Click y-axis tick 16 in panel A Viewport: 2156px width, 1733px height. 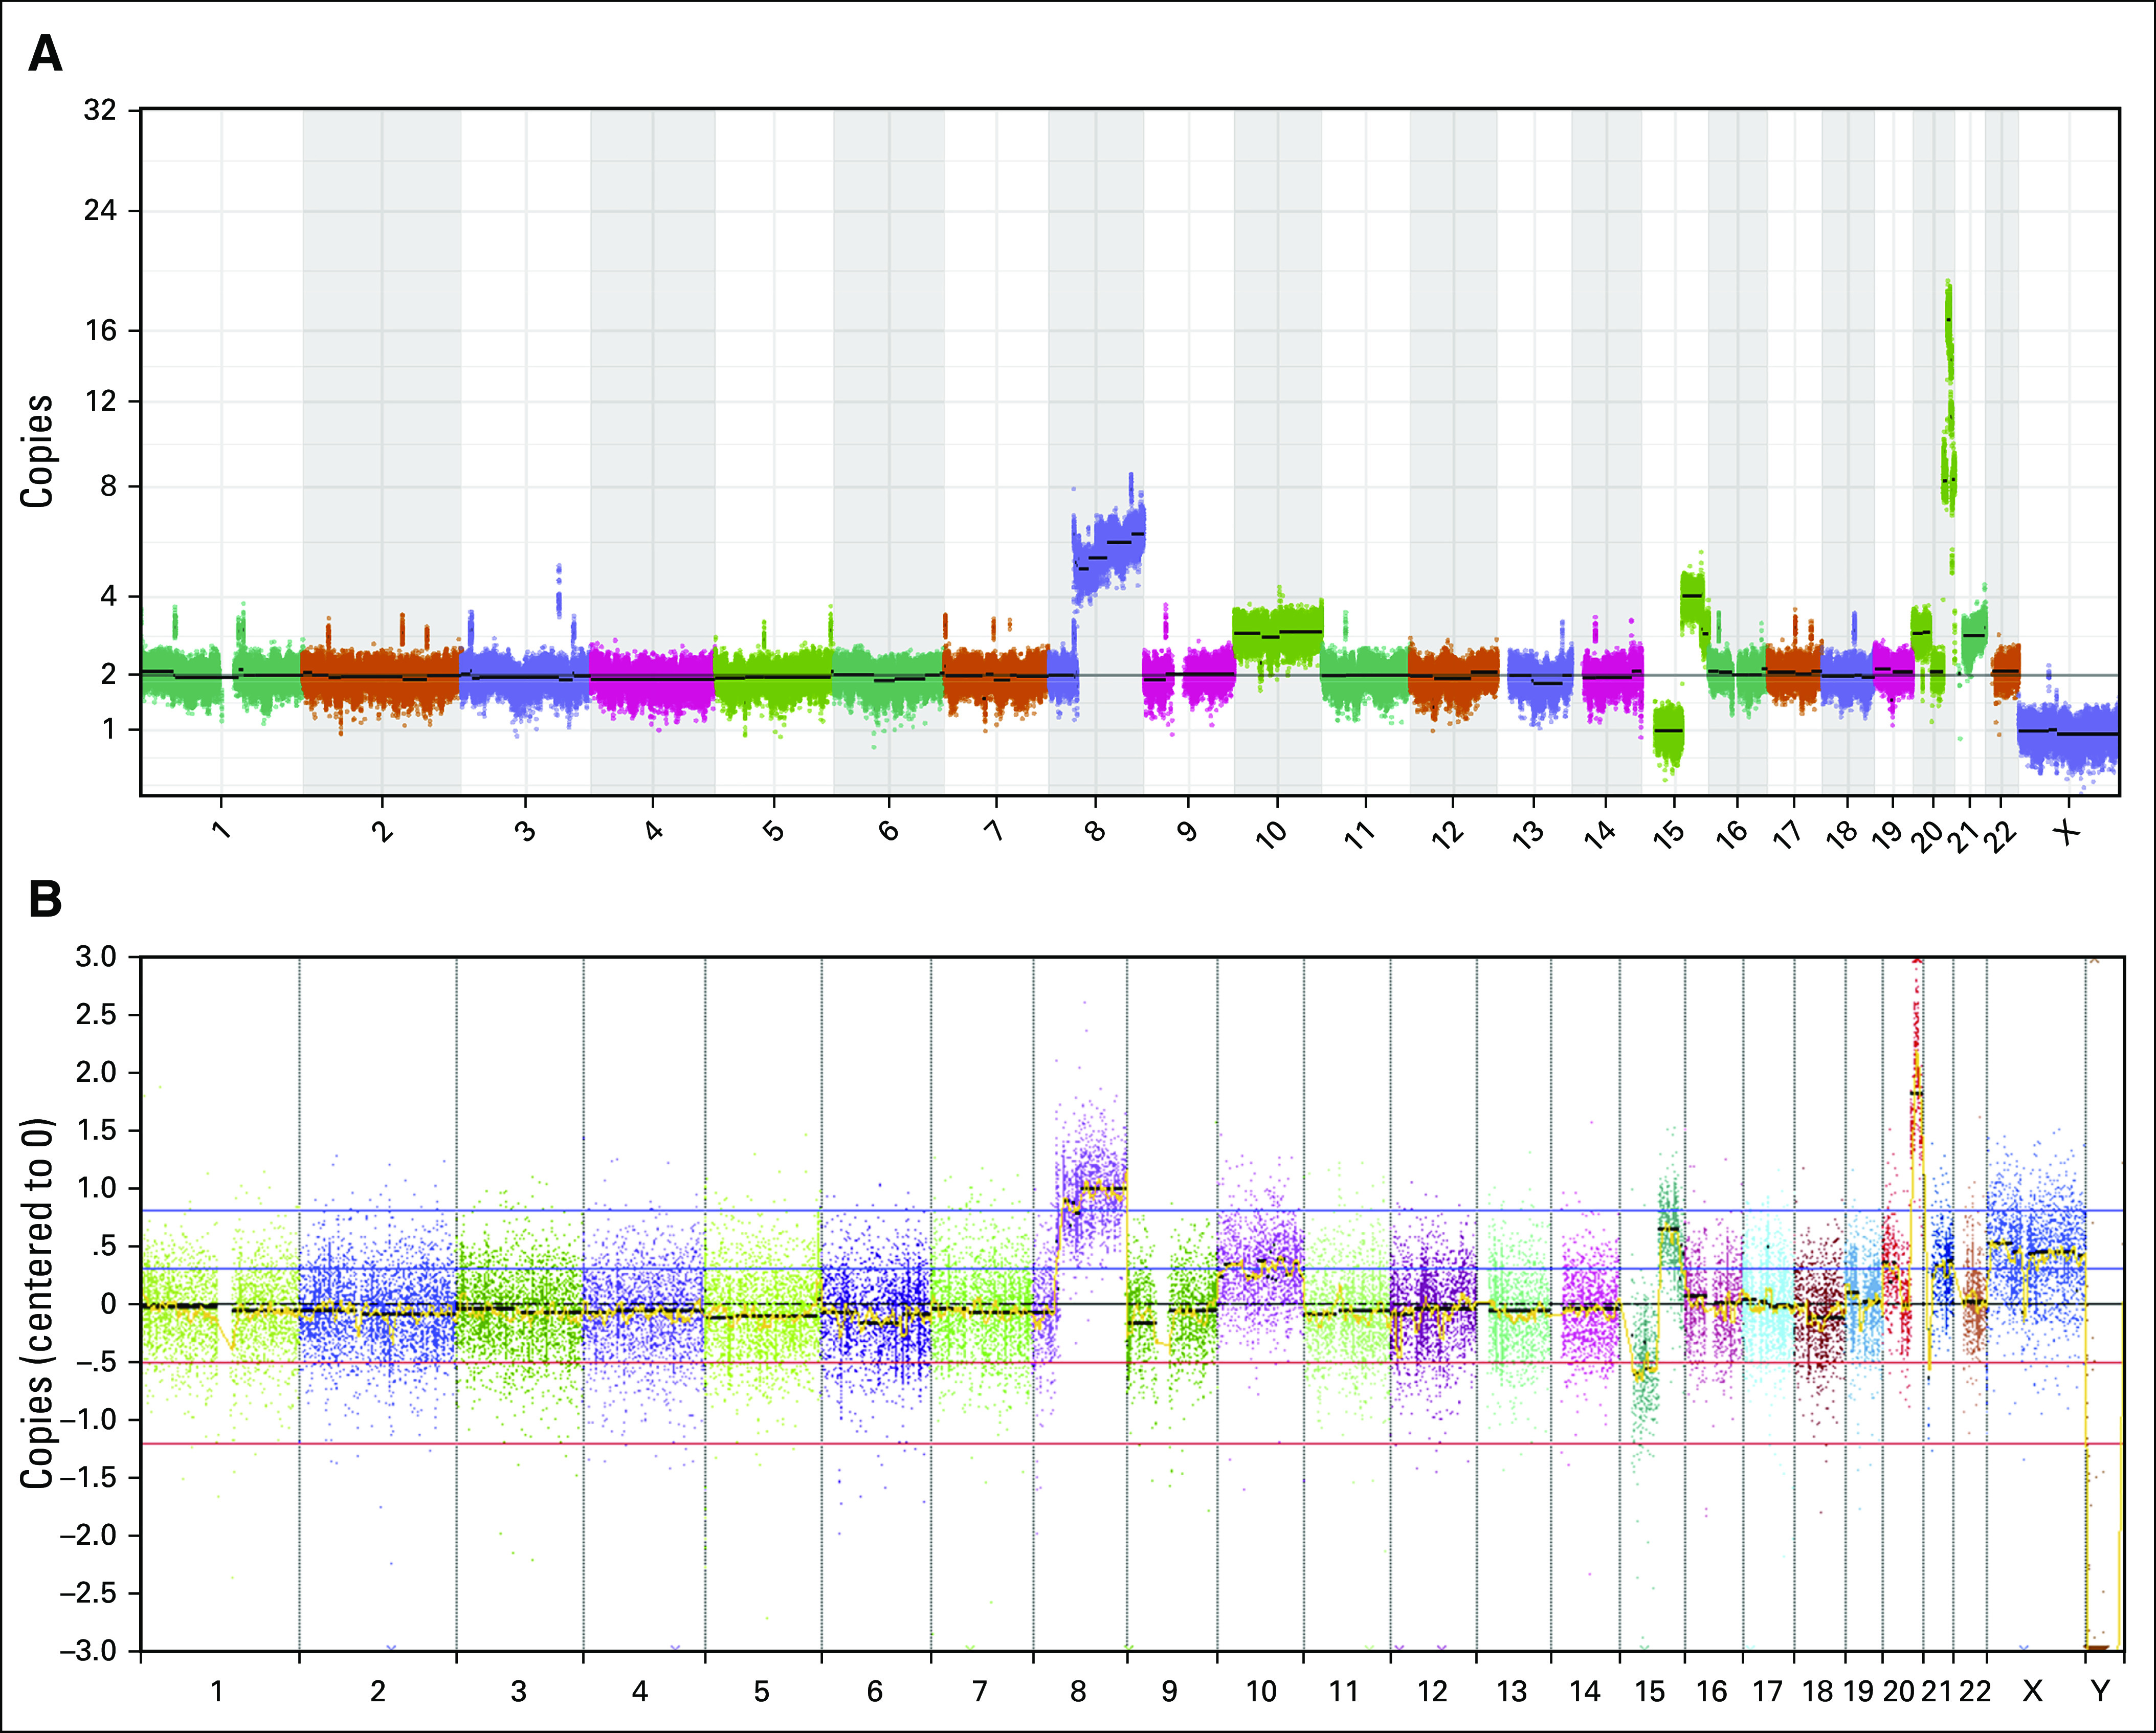pyautogui.click(x=100, y=330)
